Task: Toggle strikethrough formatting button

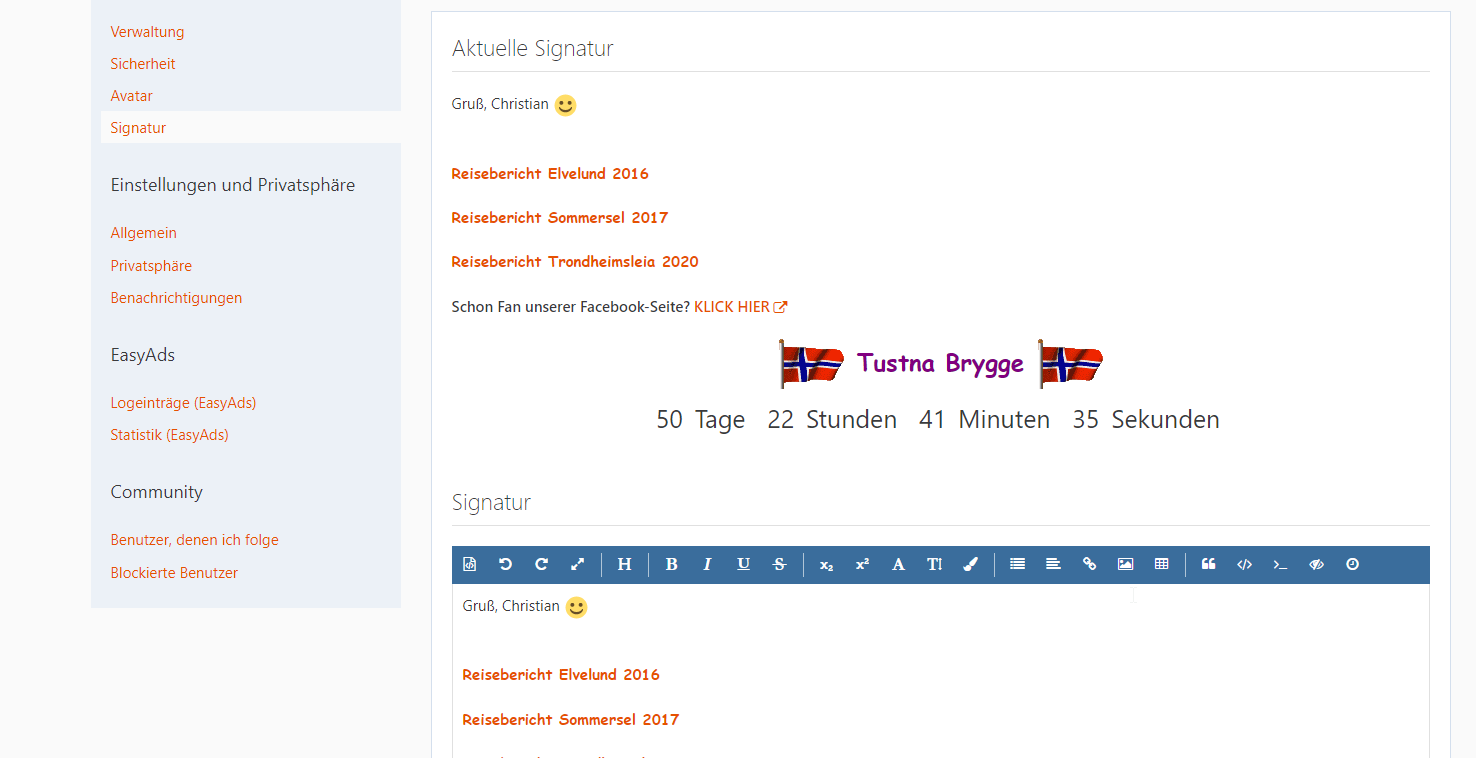Action: coord(779,565)
